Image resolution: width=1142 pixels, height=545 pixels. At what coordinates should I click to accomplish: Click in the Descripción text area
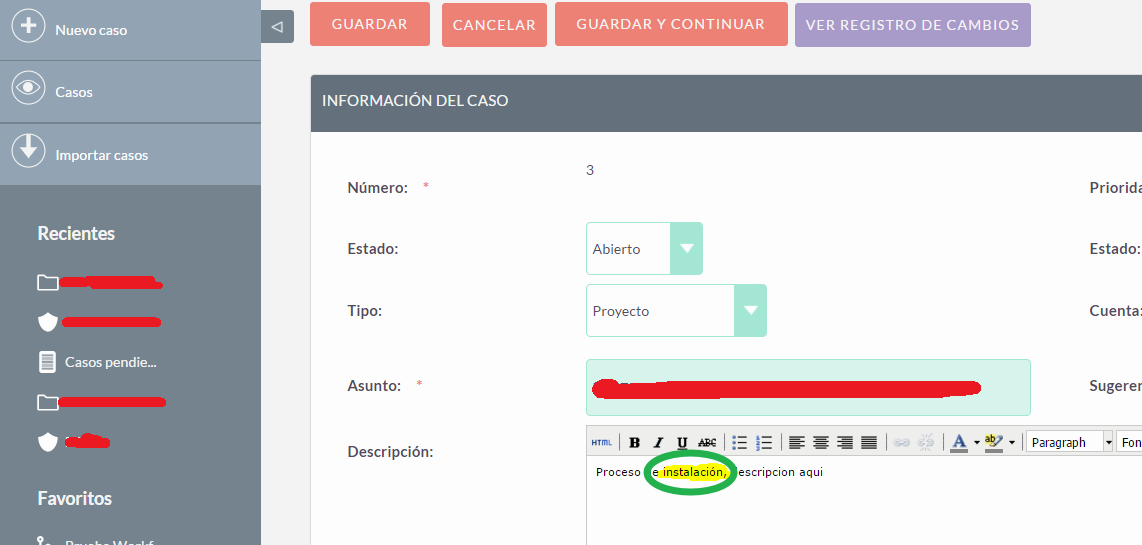[864, 503]
